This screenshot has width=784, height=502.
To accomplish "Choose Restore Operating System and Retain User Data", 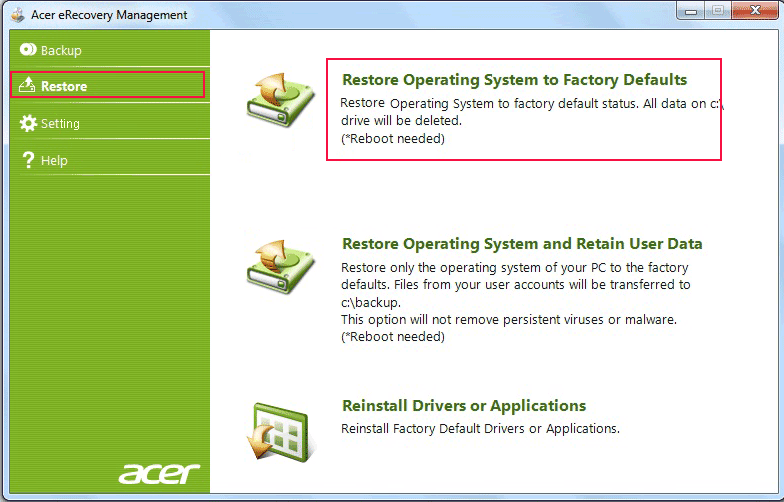I will click(x=522, y=244).
